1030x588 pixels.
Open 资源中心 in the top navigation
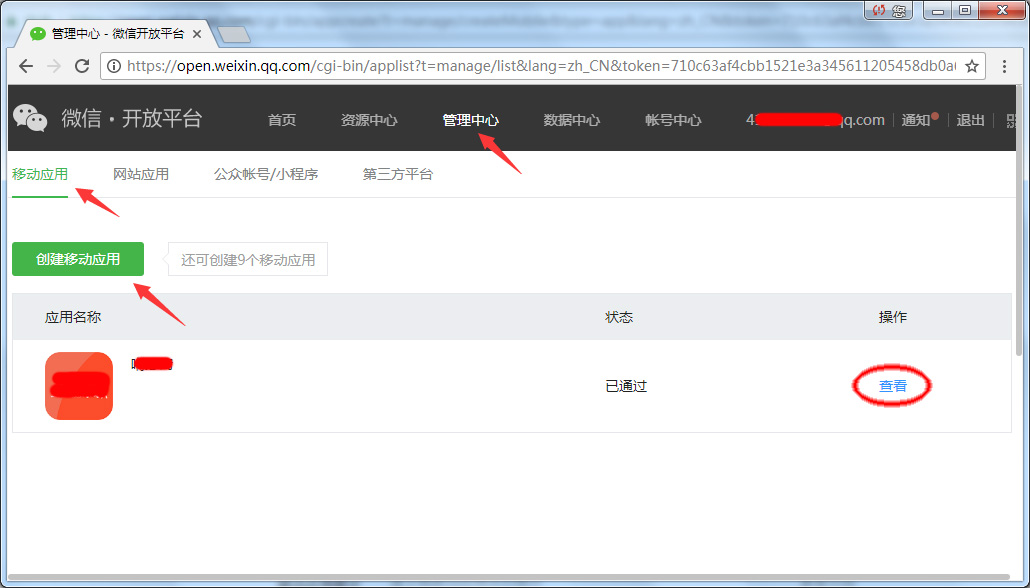(x=369, y=120)
